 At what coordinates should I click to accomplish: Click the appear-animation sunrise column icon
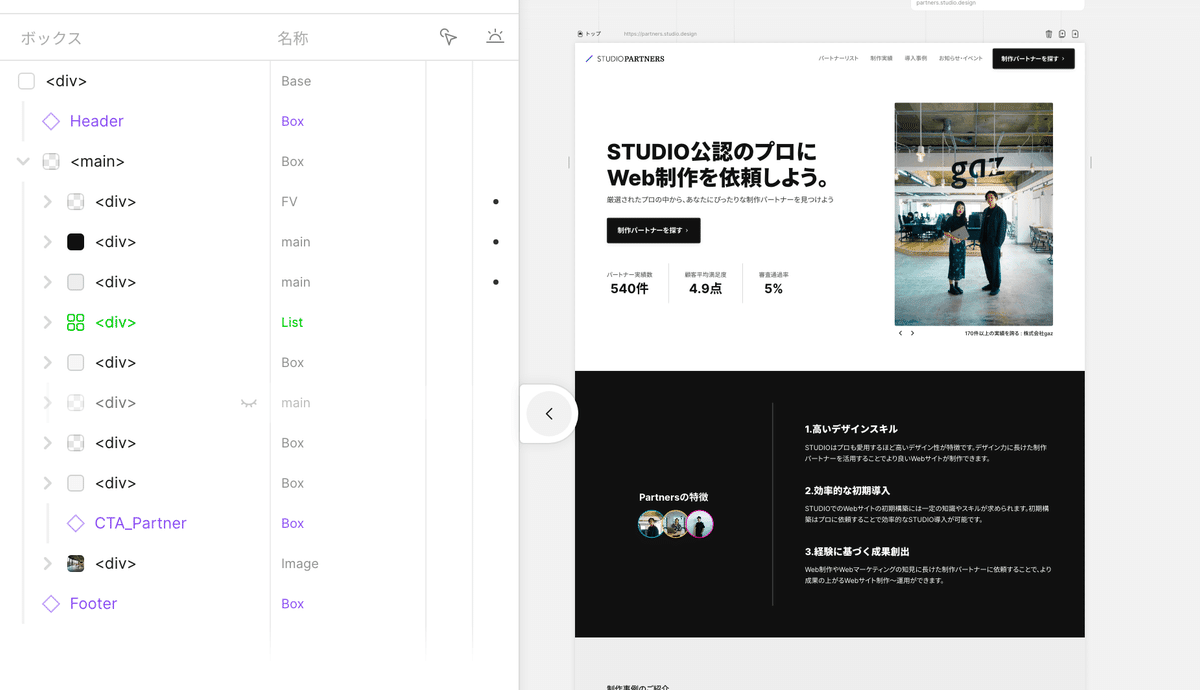[495, 37]
